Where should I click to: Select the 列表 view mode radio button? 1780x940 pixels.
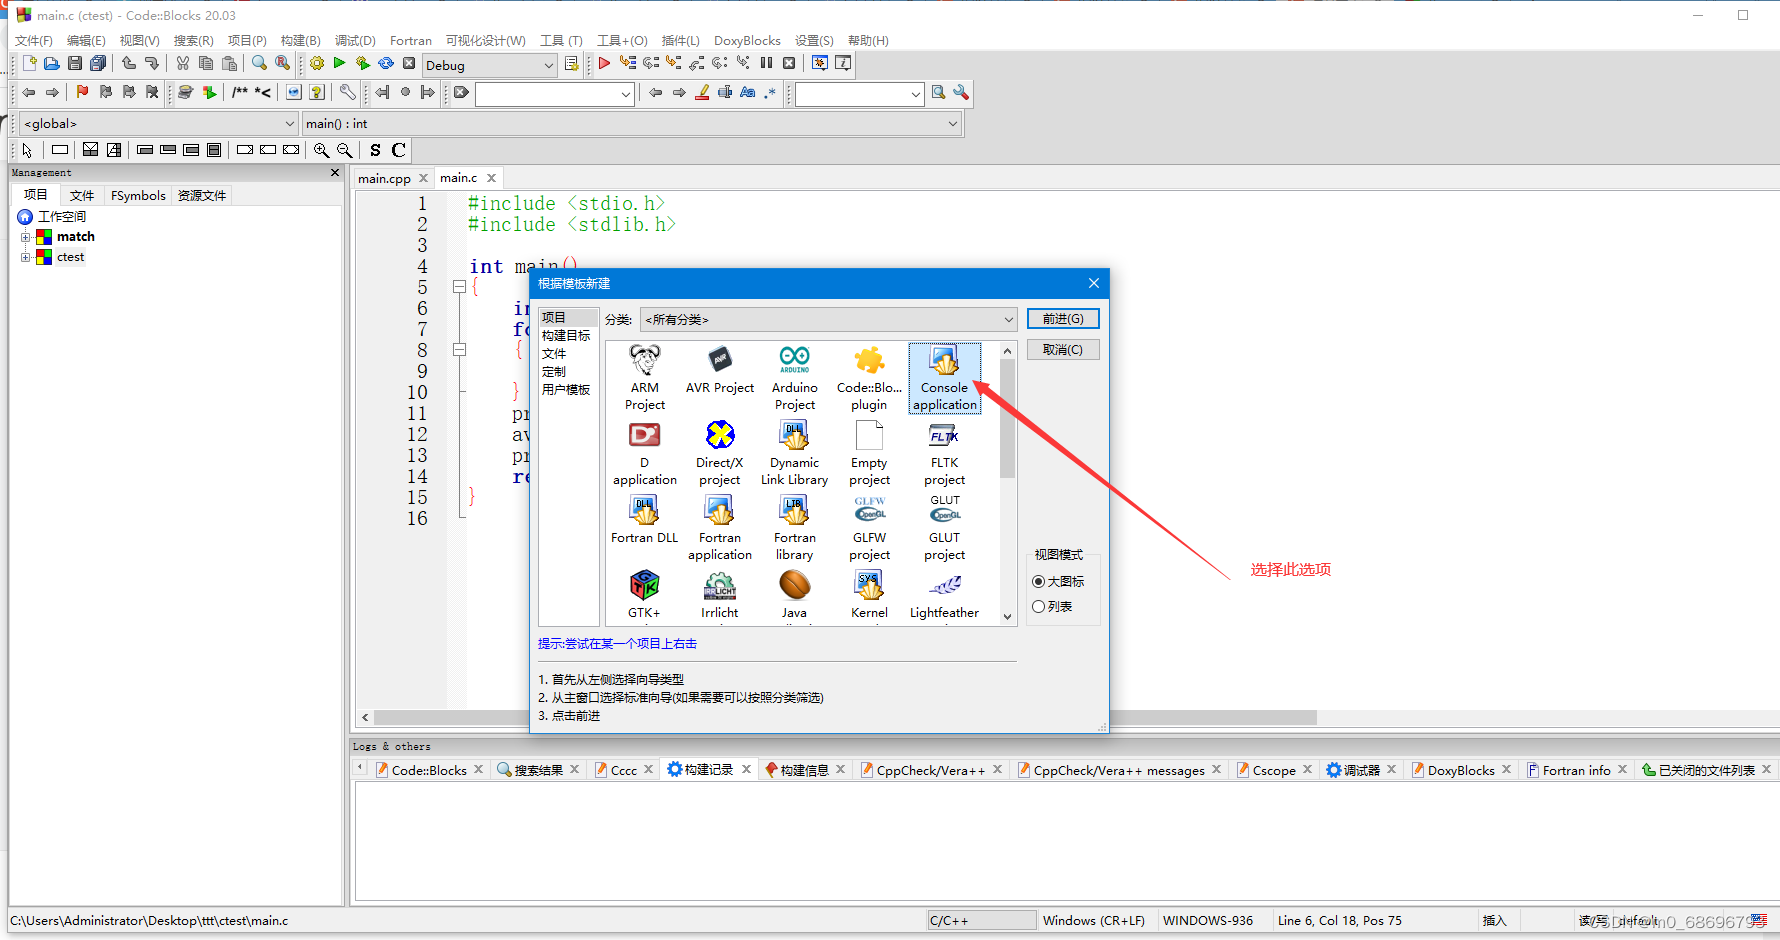pyautogui.click(x=1038, y=606)
